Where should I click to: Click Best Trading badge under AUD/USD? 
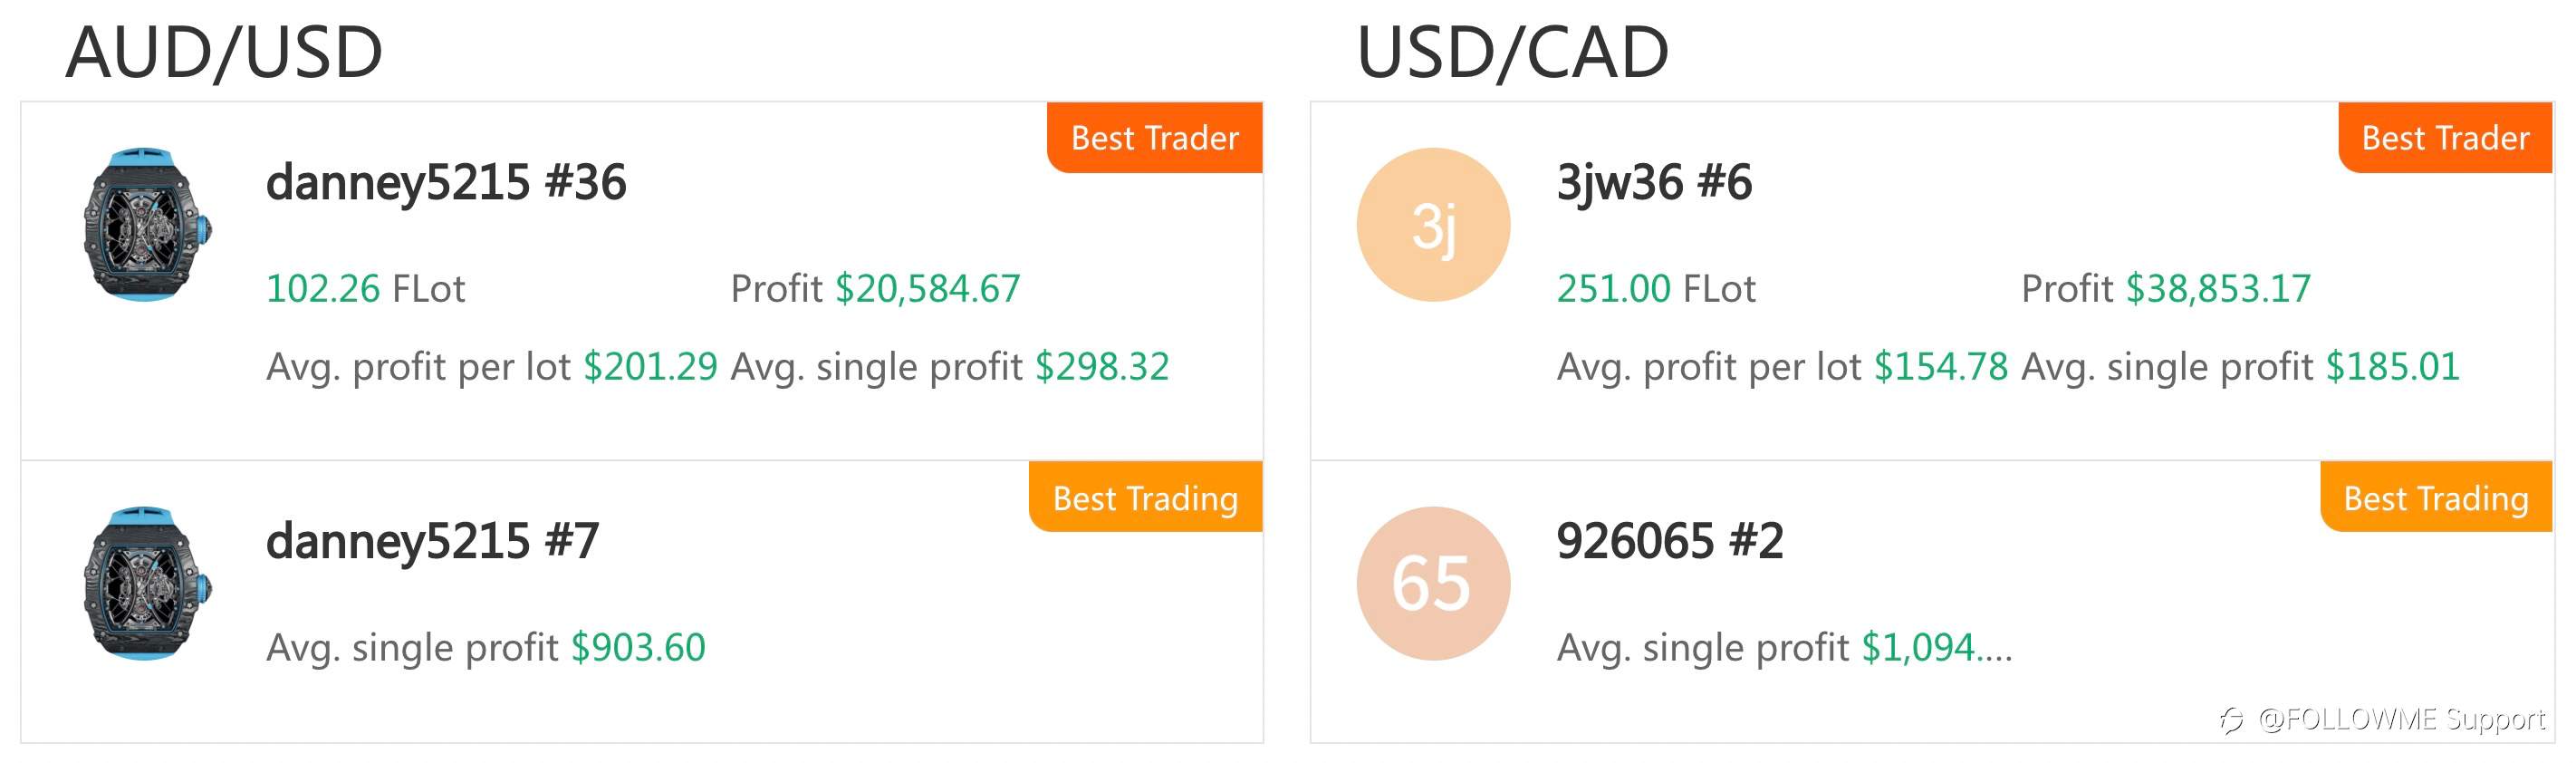[x=1146, y=497]
